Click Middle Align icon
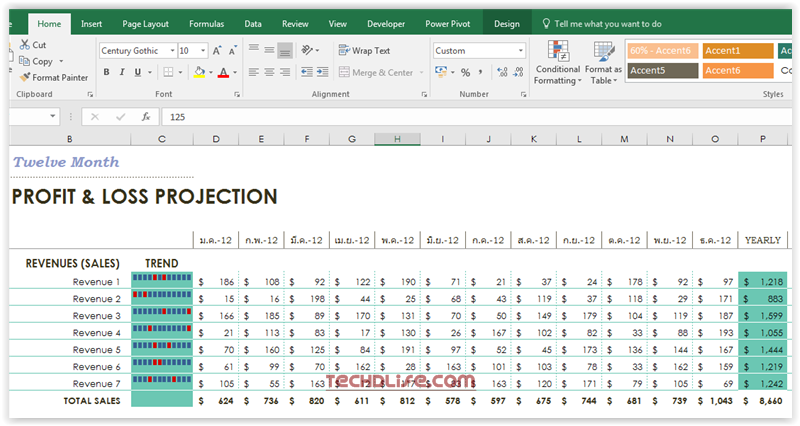800x426 pixels. click(x=269, y=50)
